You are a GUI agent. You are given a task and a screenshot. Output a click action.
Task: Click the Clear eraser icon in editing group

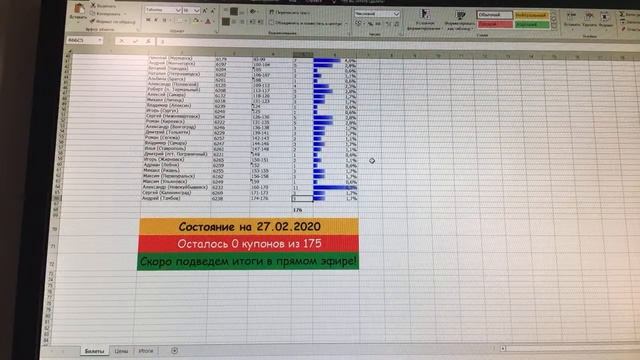point(623,29)
